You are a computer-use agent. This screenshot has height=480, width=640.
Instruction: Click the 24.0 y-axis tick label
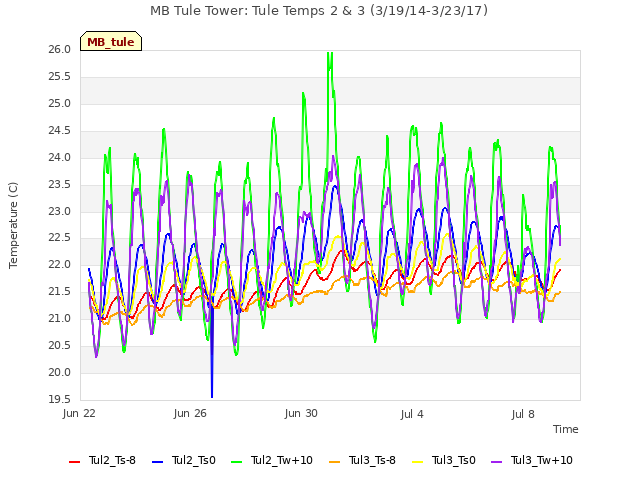tap(60, 158)
